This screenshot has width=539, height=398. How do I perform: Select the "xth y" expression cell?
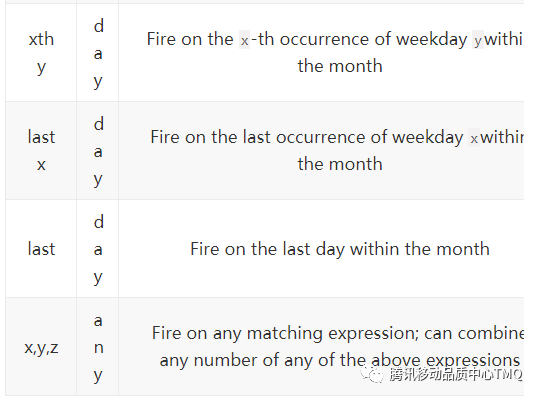pyautogui.click(x=41, y=53)
